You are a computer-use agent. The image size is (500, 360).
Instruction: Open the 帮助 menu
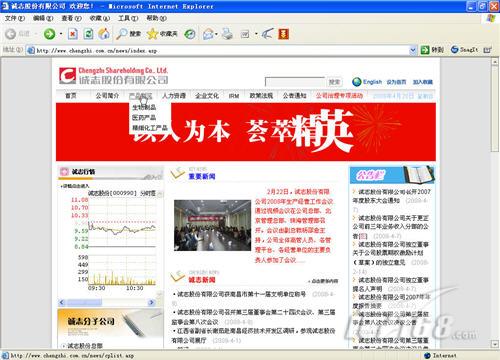pos(156,18)
